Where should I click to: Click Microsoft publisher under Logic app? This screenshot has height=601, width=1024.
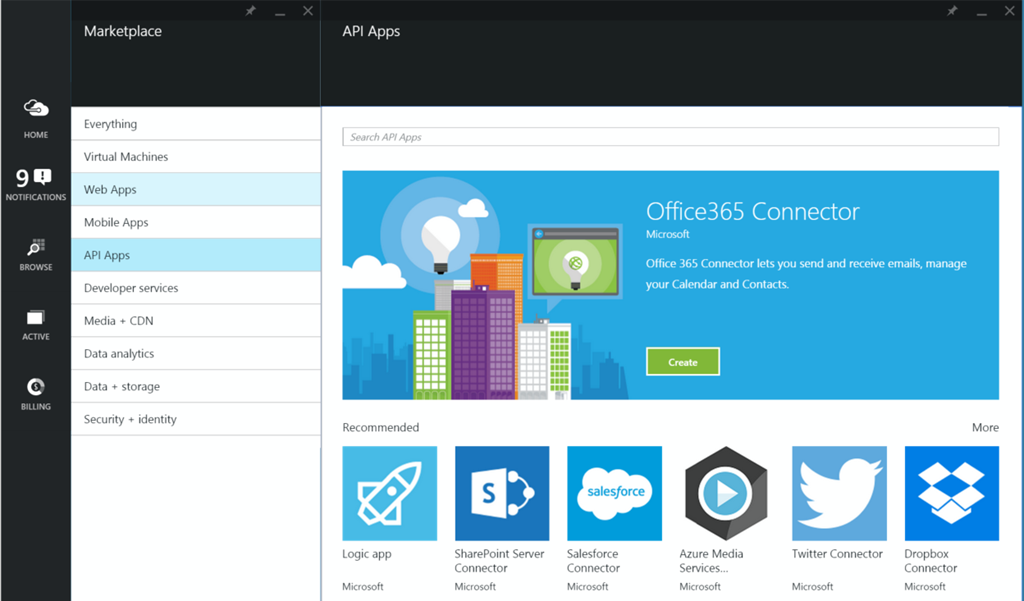363,587
